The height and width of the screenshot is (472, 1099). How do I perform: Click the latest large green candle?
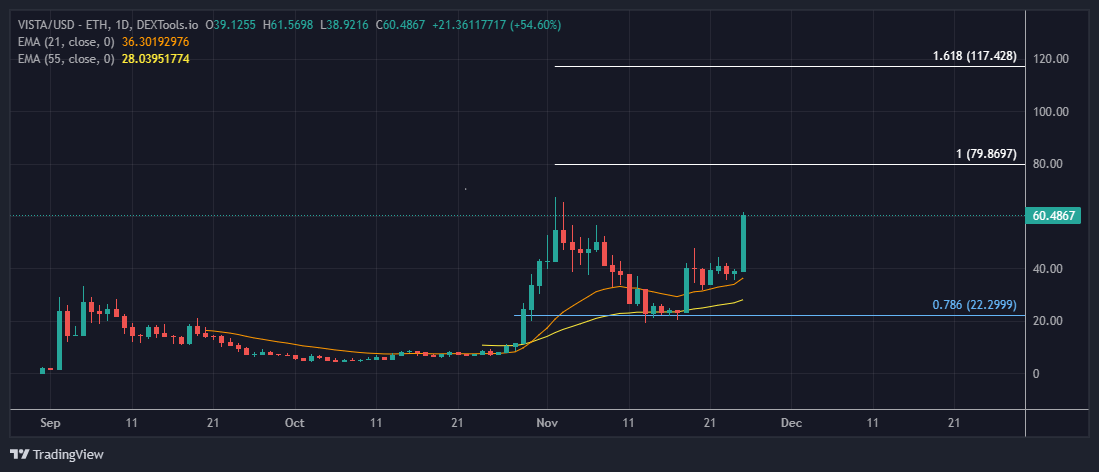[743, 243]
